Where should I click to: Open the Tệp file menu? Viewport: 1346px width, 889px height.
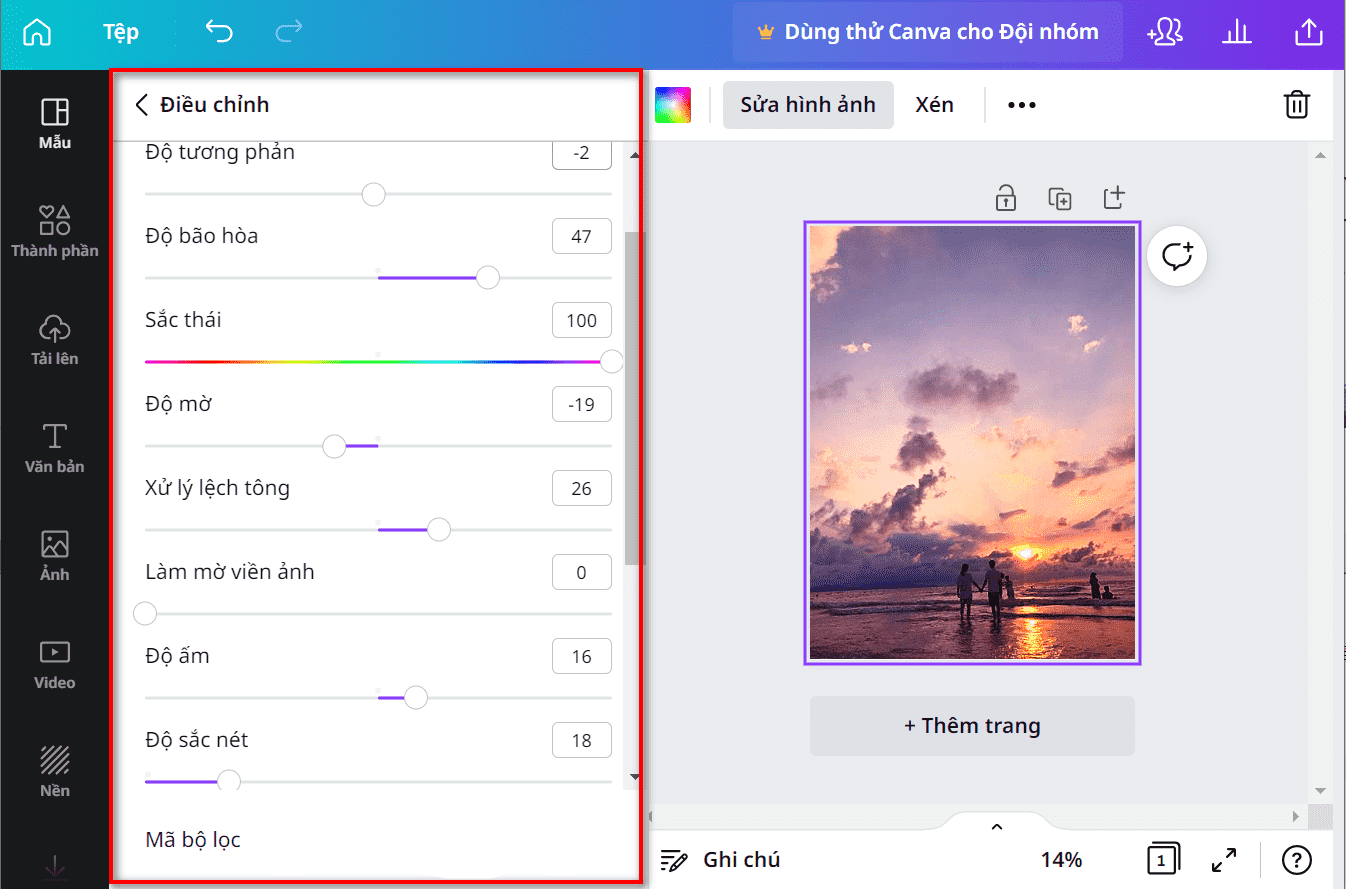[x=121, y=32]
